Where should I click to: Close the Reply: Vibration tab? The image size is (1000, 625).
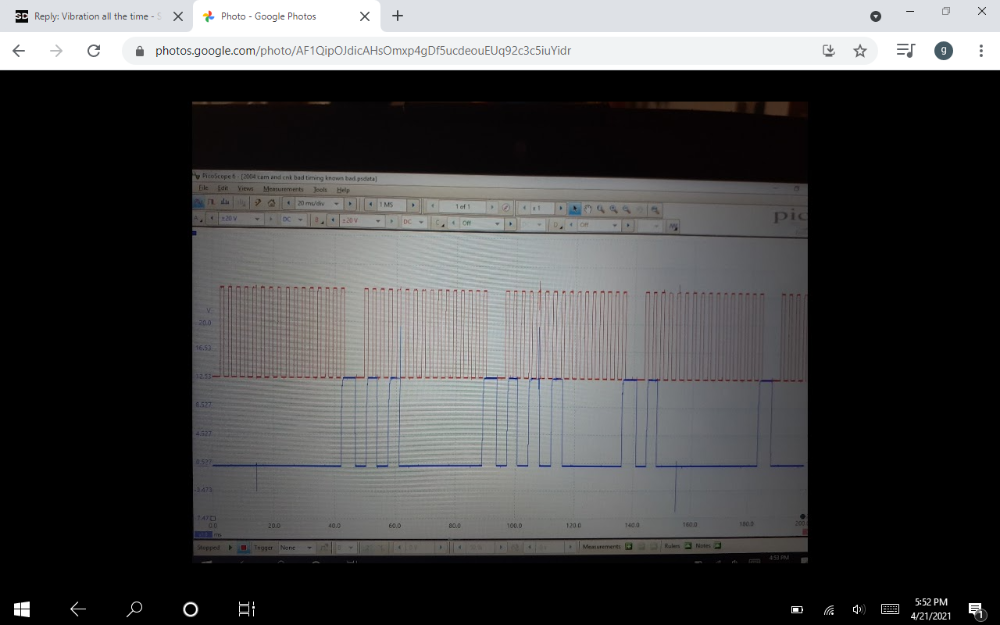pyautogui.click(x=177, y=17)
